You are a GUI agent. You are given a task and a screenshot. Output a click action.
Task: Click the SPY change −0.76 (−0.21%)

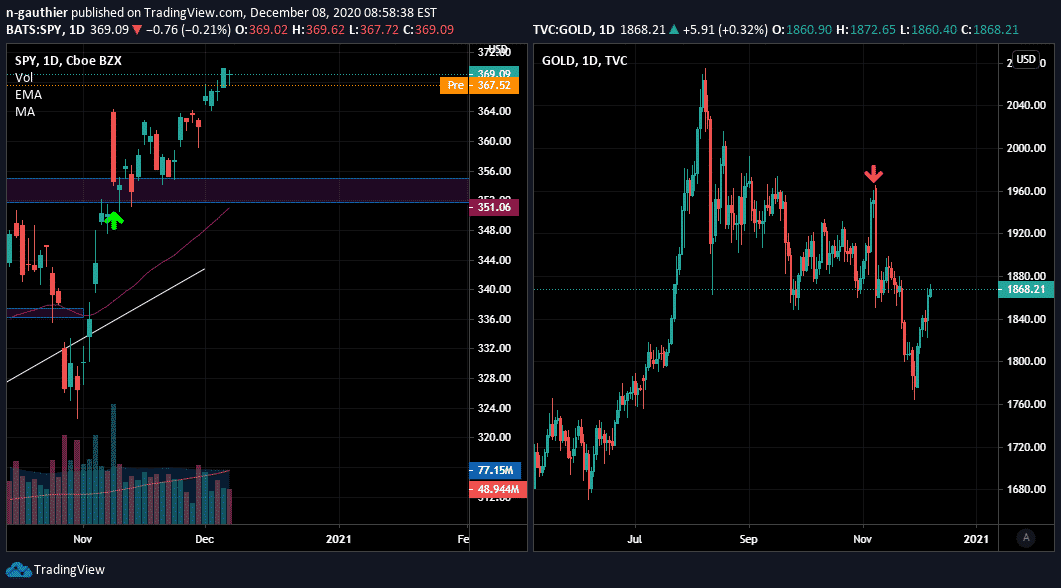point(187,30)
